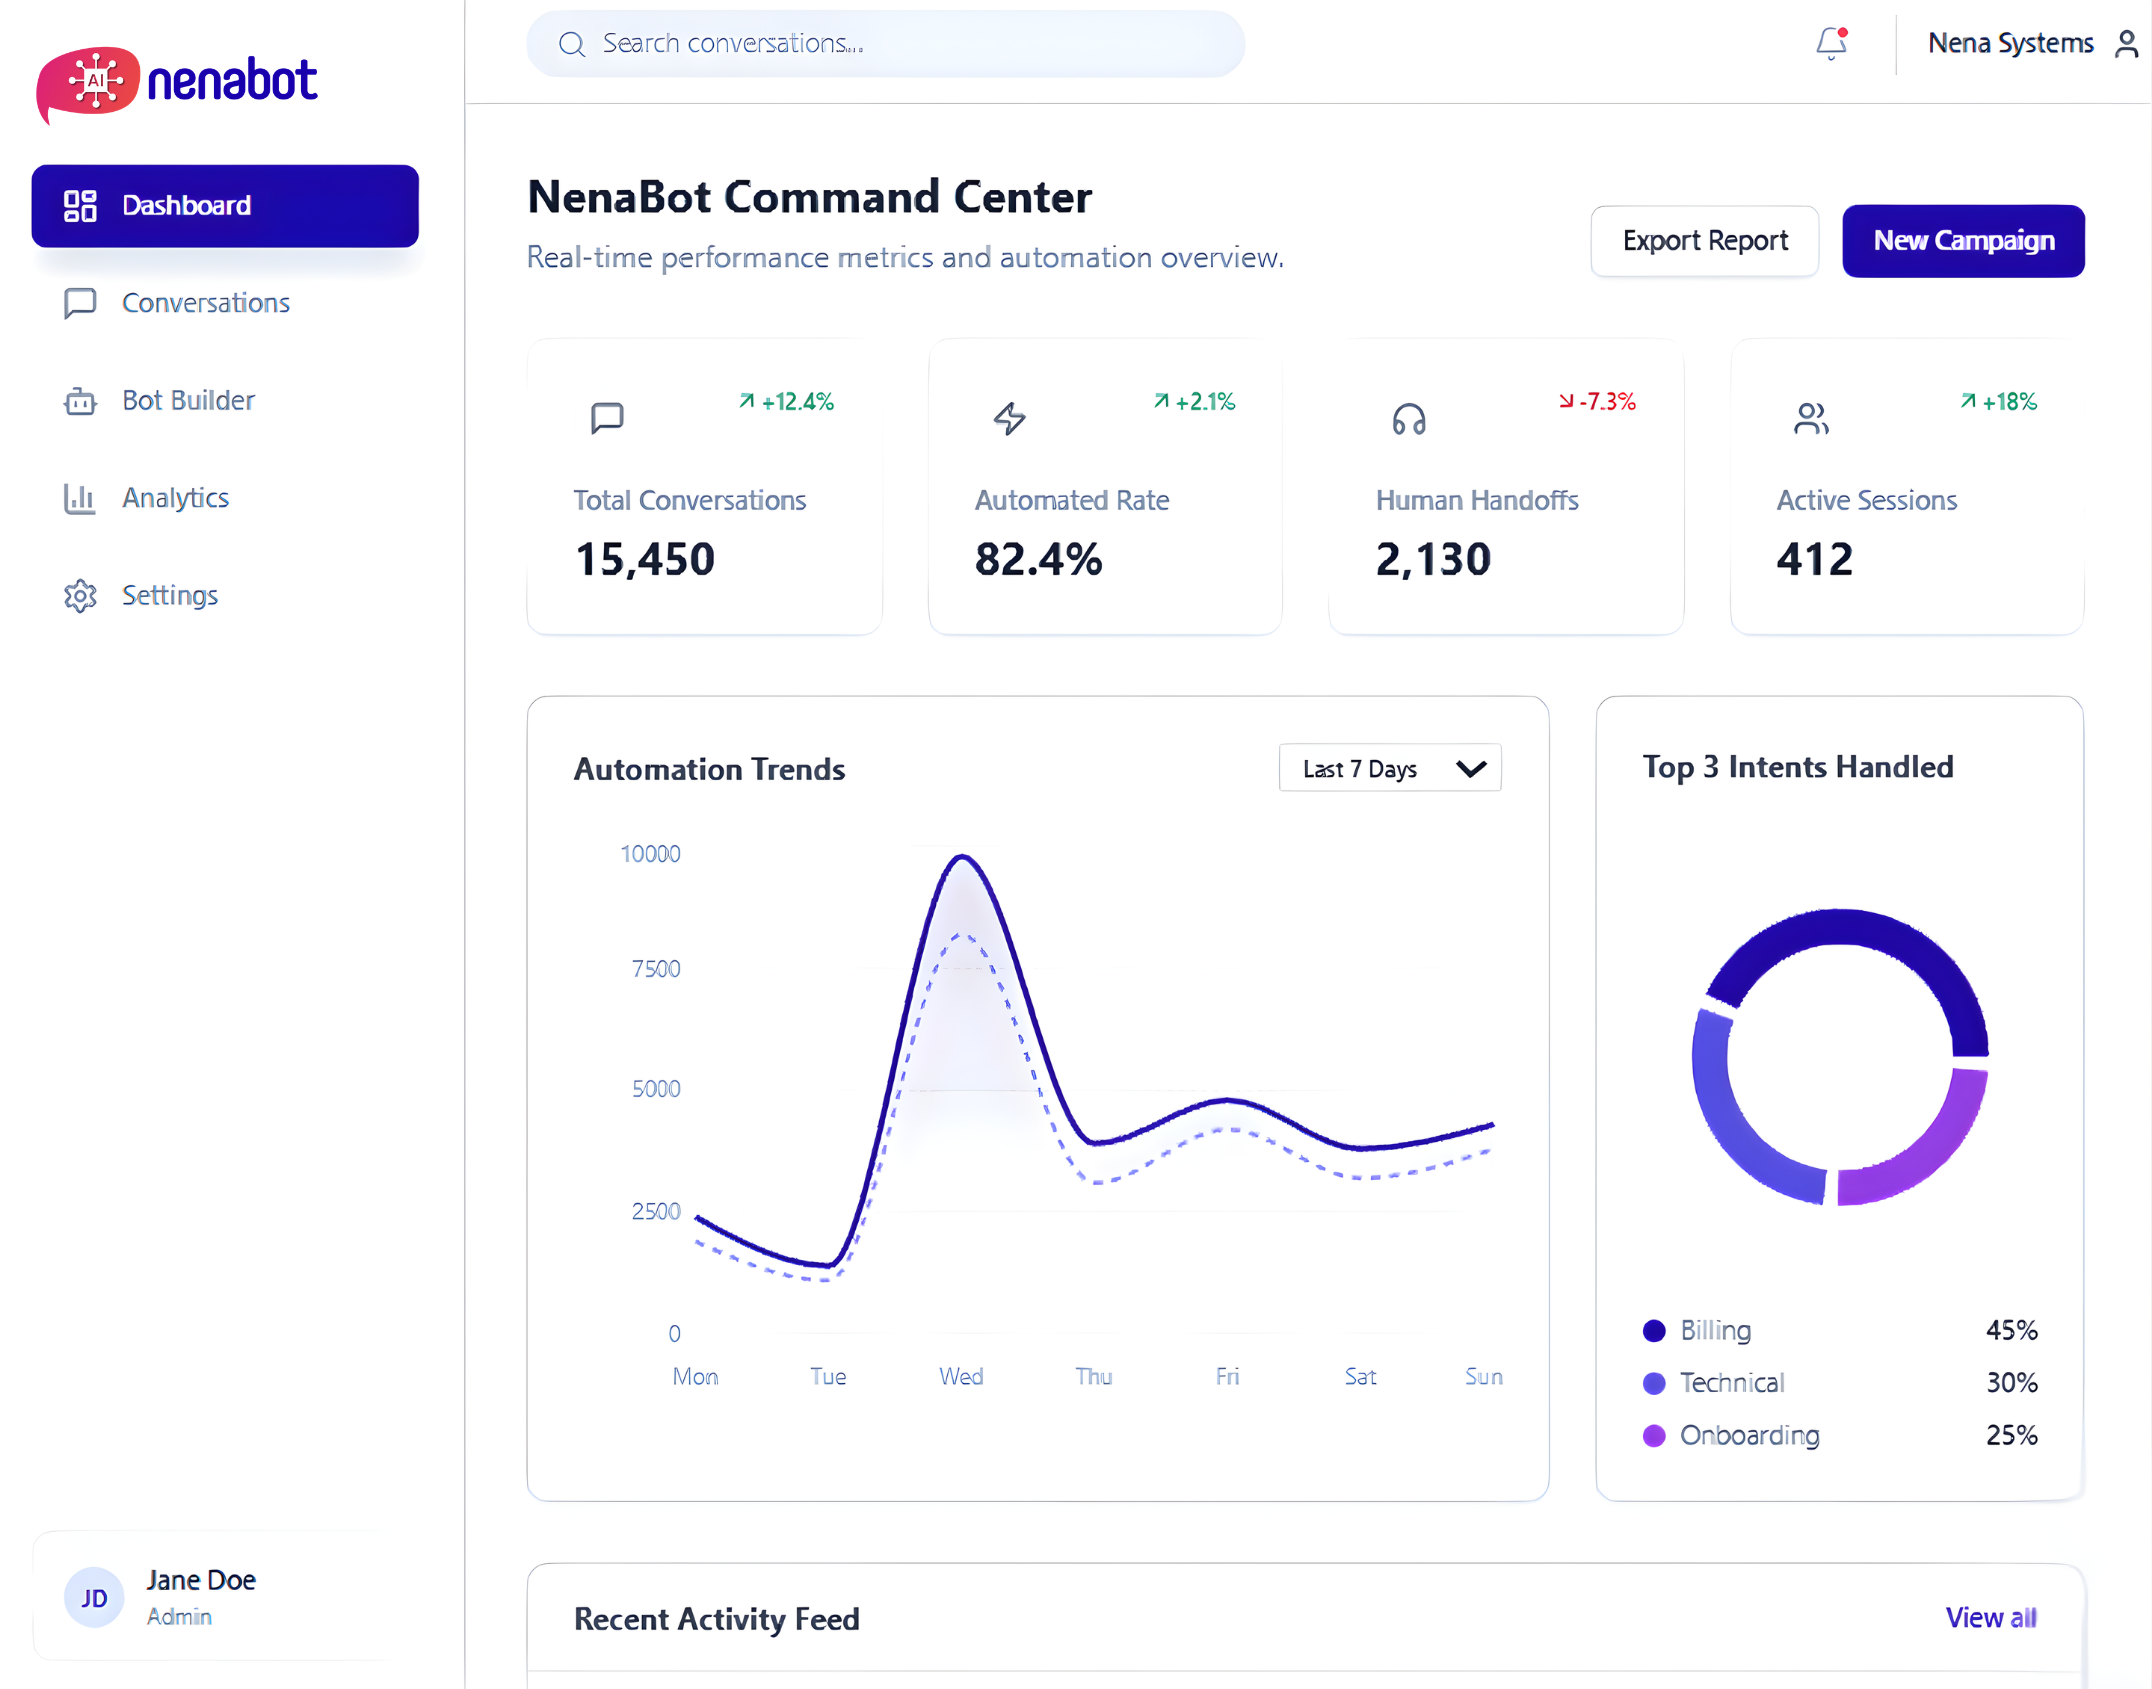Click the search magnifier icon
Screen dimensions: 2152x1689
[x=571, y=44]
